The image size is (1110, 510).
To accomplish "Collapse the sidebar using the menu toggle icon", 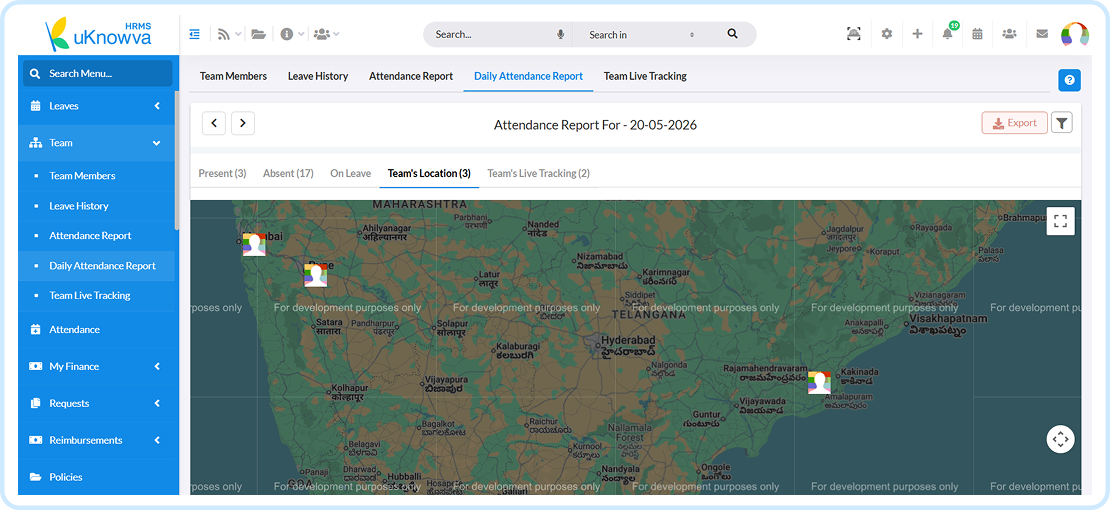I will click(x=195, y=34).
